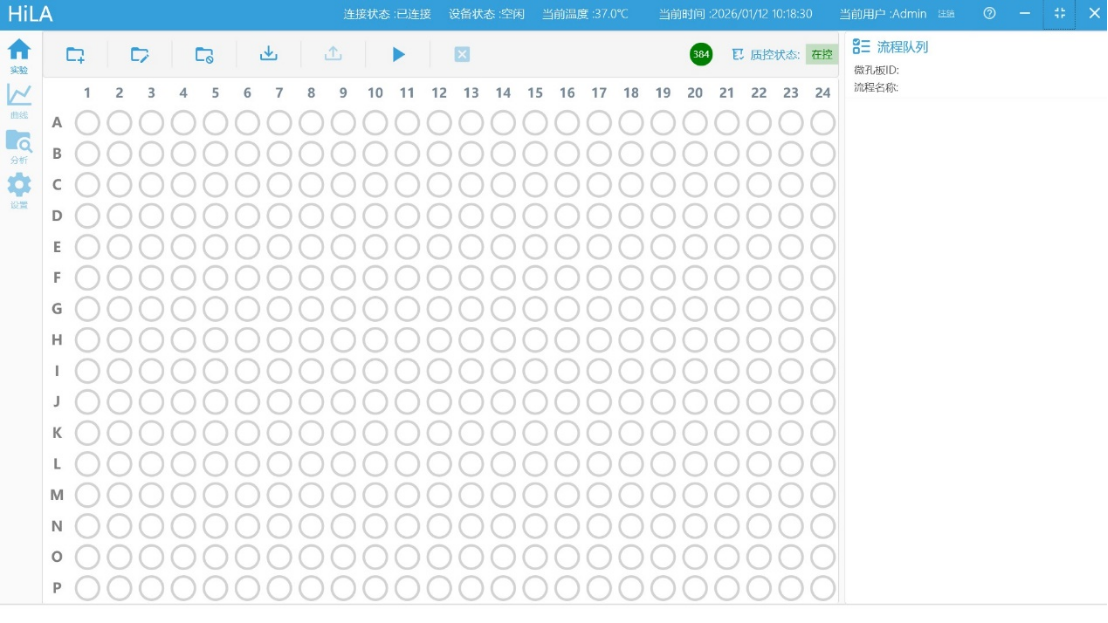Click the edit folder toolbar icon
Image resolution: width=1108 pixels, height=623 pixels.
click(140, 55)
